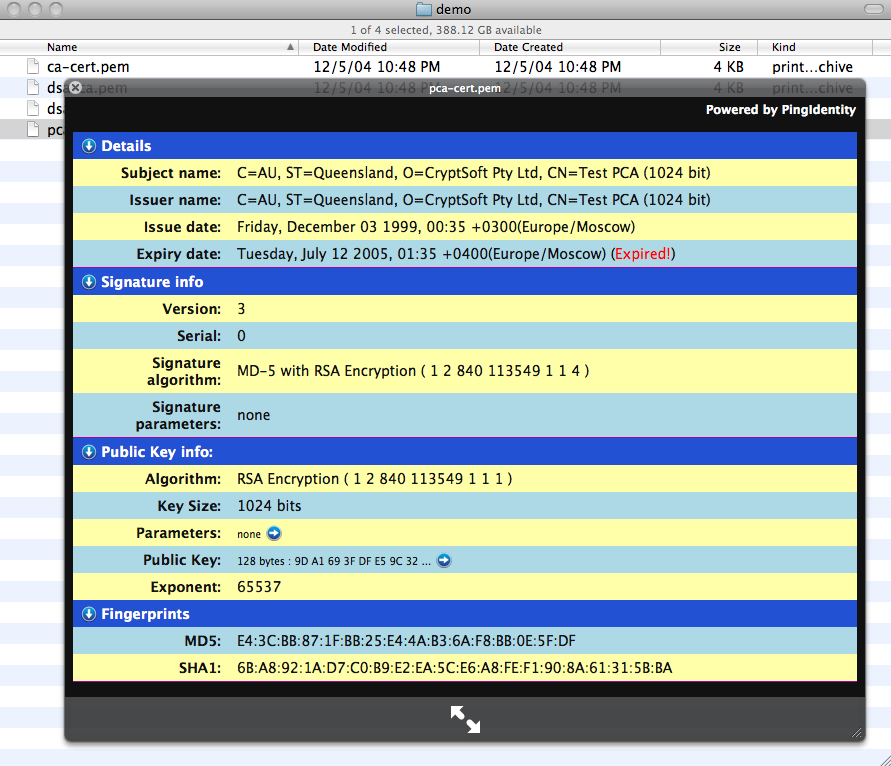This screenshot has width=891, height=766.
Task: Click the demo folder icon in title bar
Action: (x=423, y=9)
